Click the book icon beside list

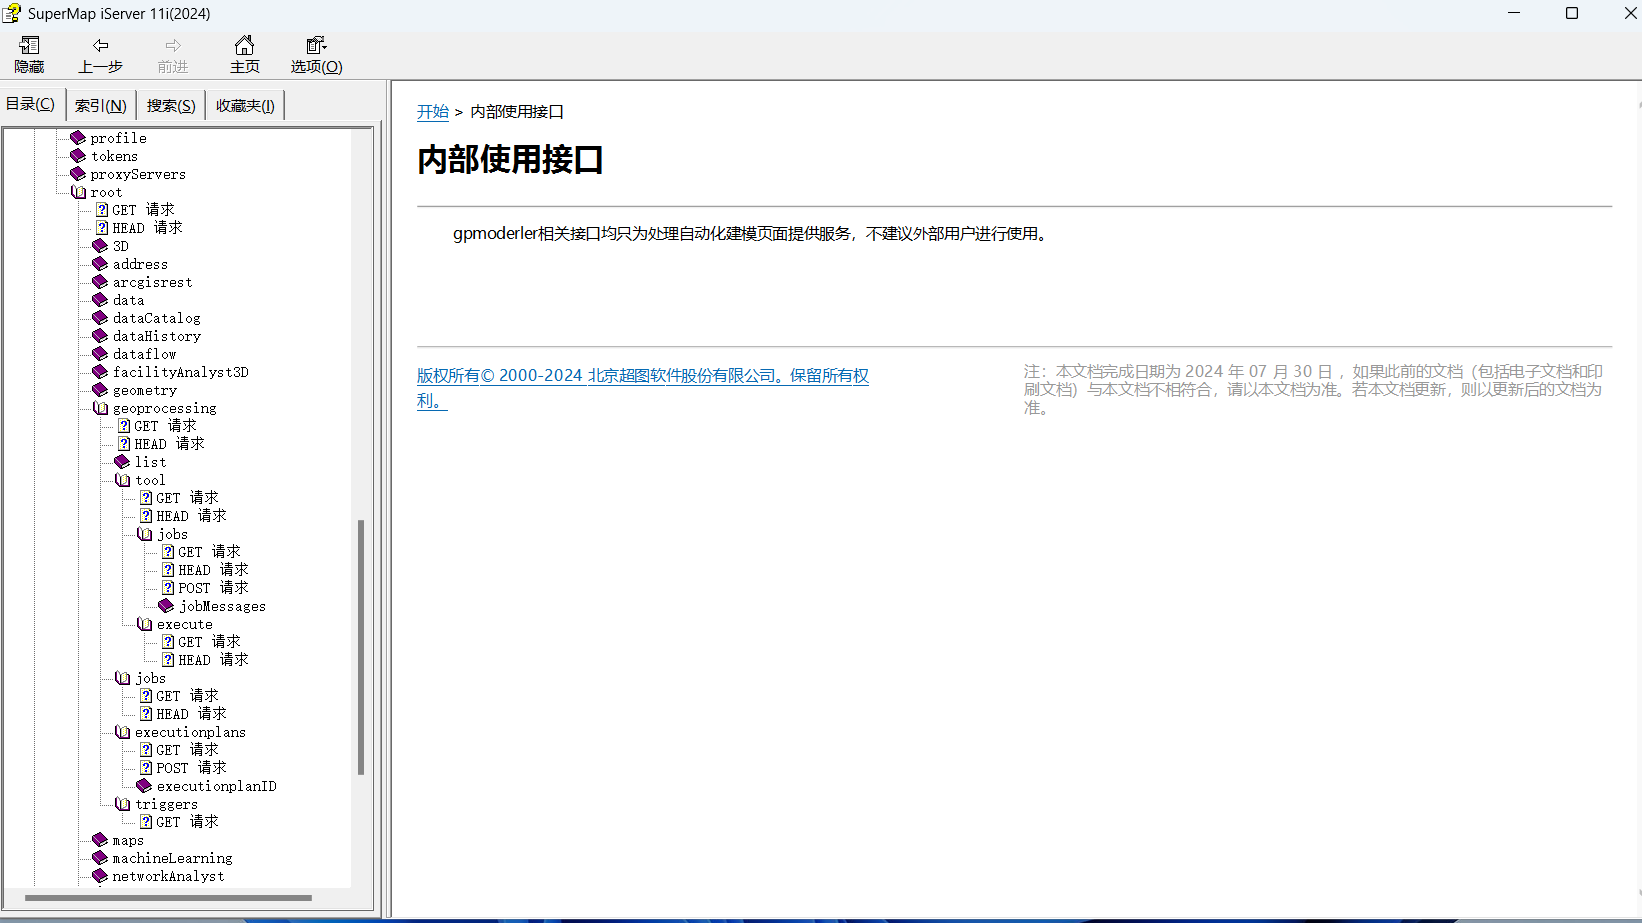[x=122, y=462]
